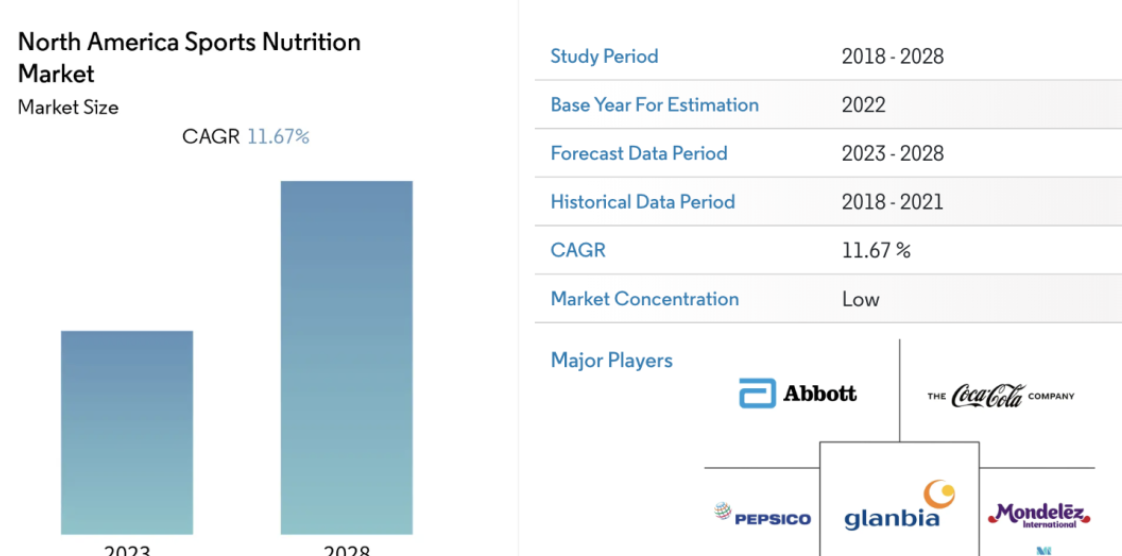Click the CAGR 11.67% value above chart
1122x556 pixels.
click(245, 136)
